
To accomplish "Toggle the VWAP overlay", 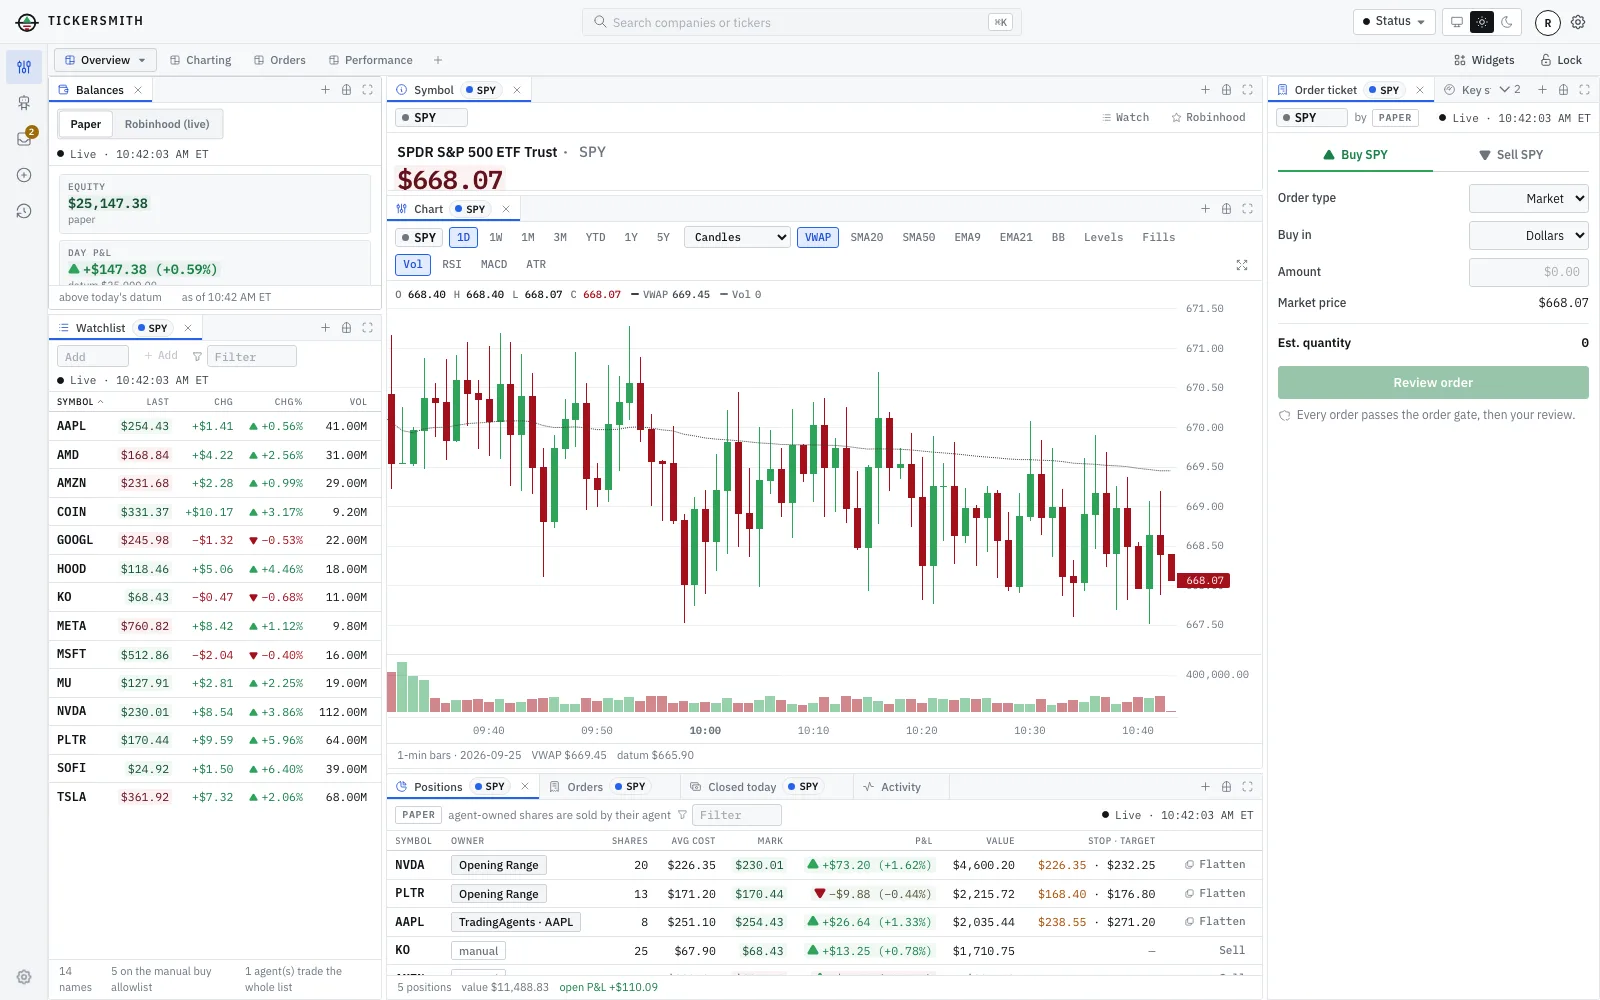I will (x=818, y=238).
